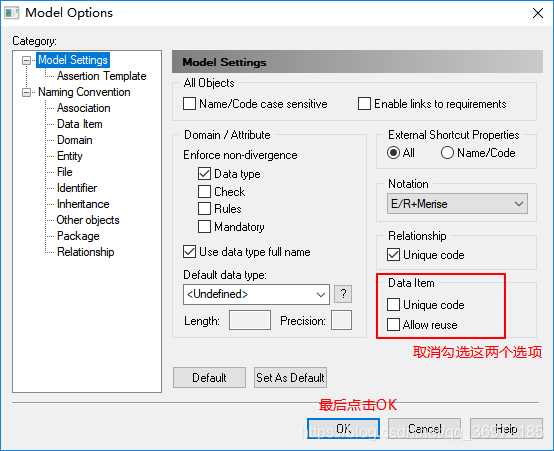Open the Notation E/R+Merise dropdown
This screenshot has width=554, height=451.
pos(457,204)
